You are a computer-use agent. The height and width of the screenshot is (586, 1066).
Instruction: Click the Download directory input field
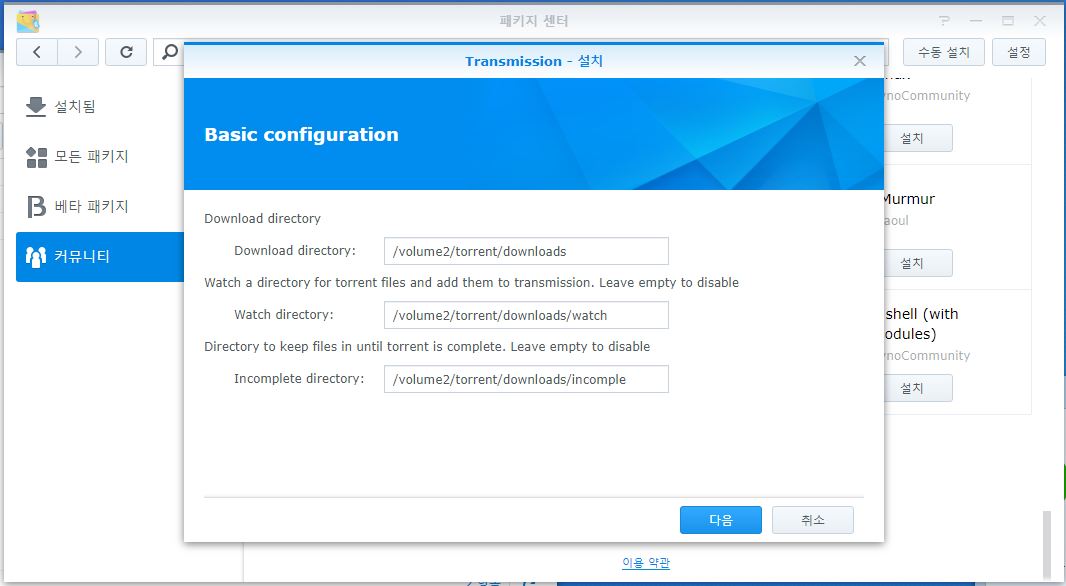[526, 251]
